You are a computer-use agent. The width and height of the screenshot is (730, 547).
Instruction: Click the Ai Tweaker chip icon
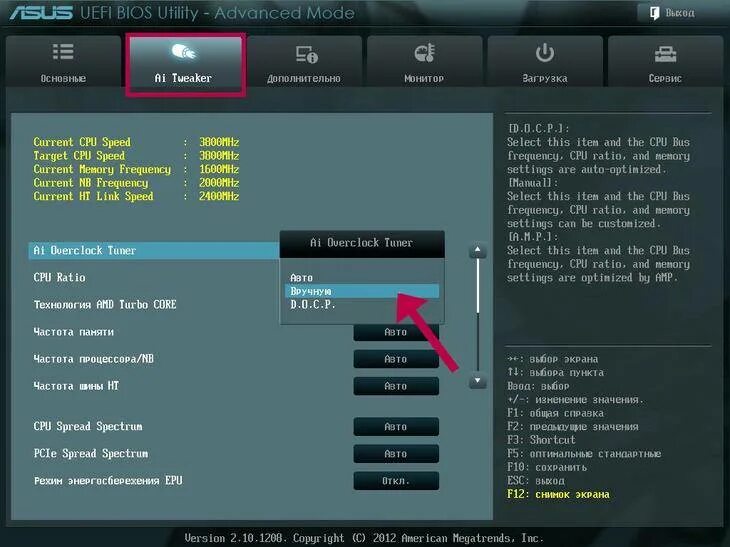click(x=183, y=52)
